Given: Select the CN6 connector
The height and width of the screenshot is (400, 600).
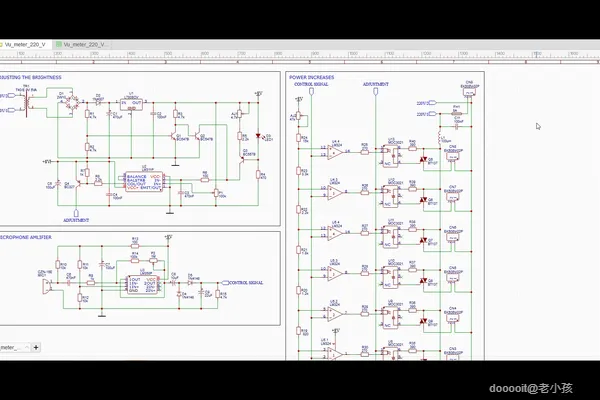Looking at the screenshot, I should 453,238.
